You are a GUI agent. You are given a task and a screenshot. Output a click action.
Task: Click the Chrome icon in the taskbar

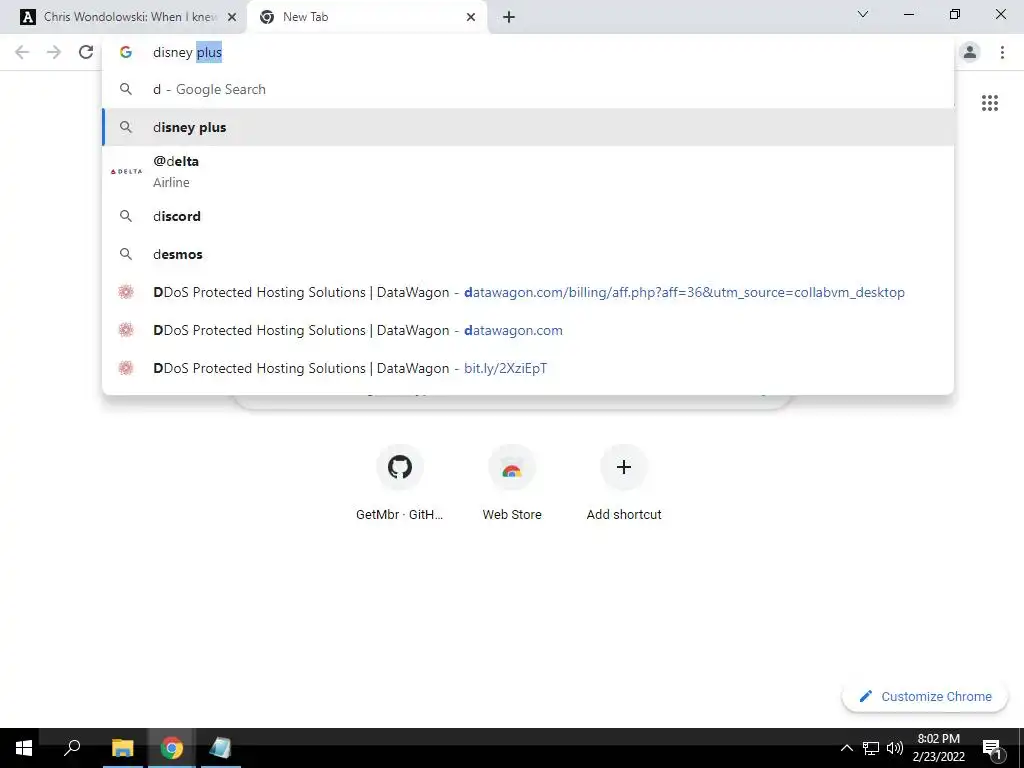pyautogui.click(x=172, y=748)
